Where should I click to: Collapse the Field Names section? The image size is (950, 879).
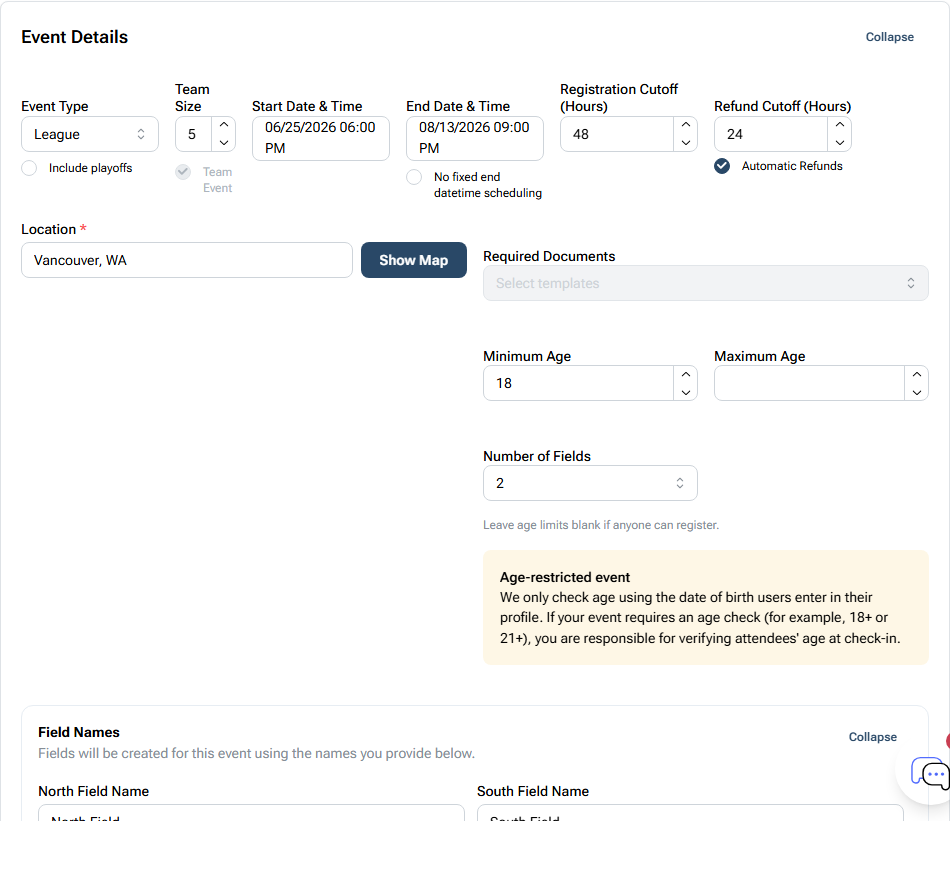pos(872,737)
